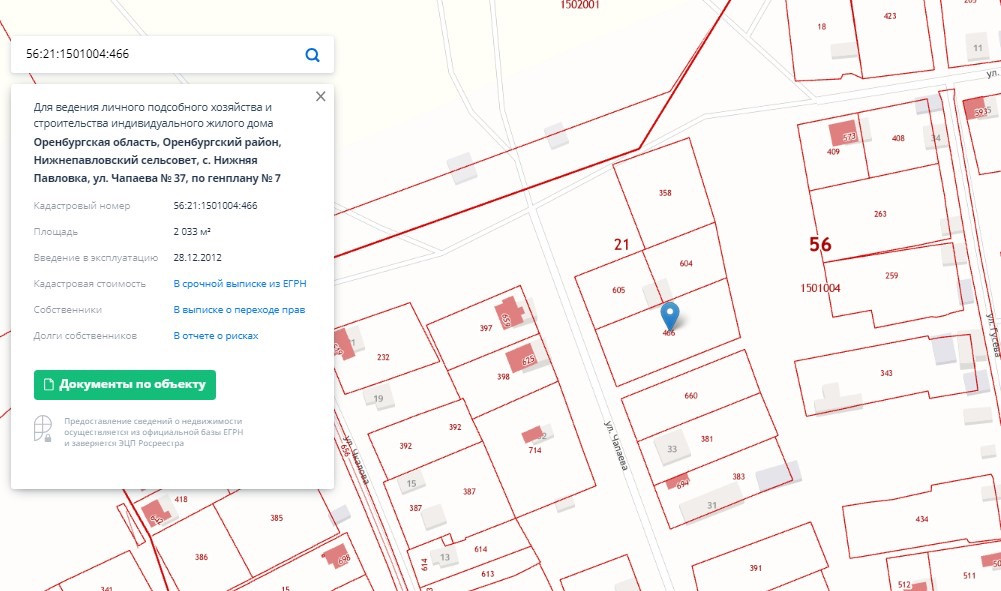
Task: Select parcel 397 on the map
Action: point(486,328)
